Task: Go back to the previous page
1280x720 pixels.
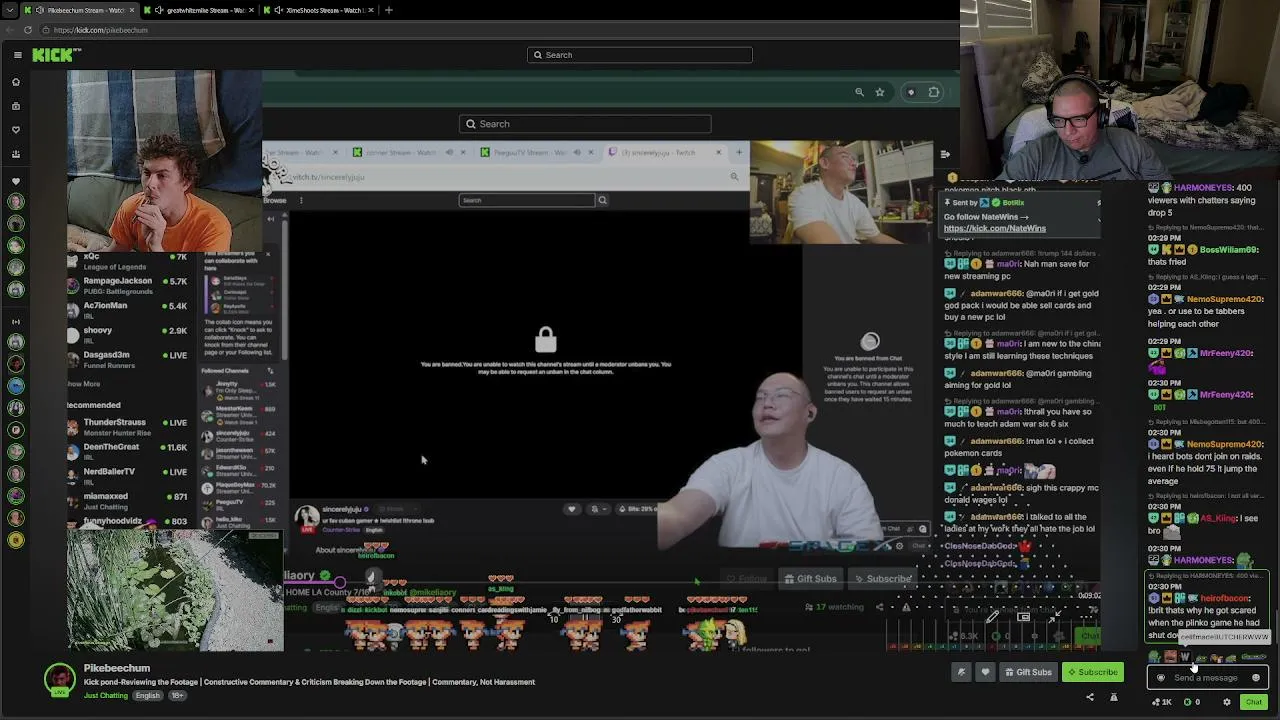Action: click(9, 30)
